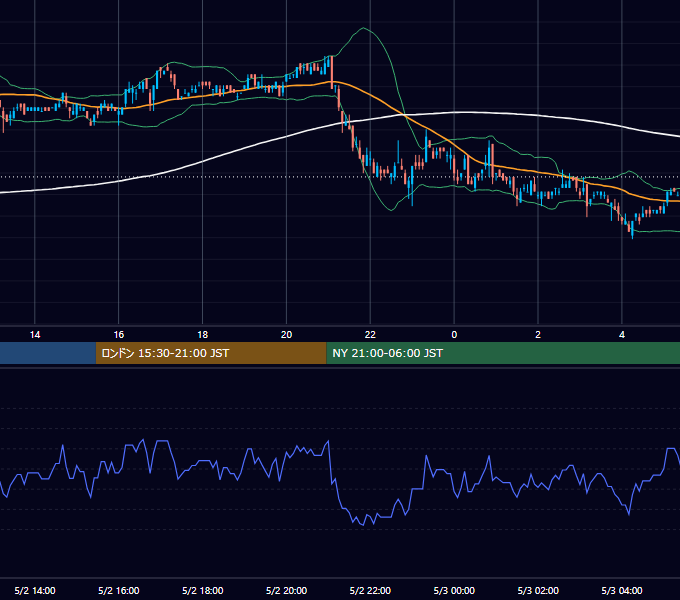Click the 0 hour axis label
This screenshot has width=680, height=600.
[x=454, y=335]
